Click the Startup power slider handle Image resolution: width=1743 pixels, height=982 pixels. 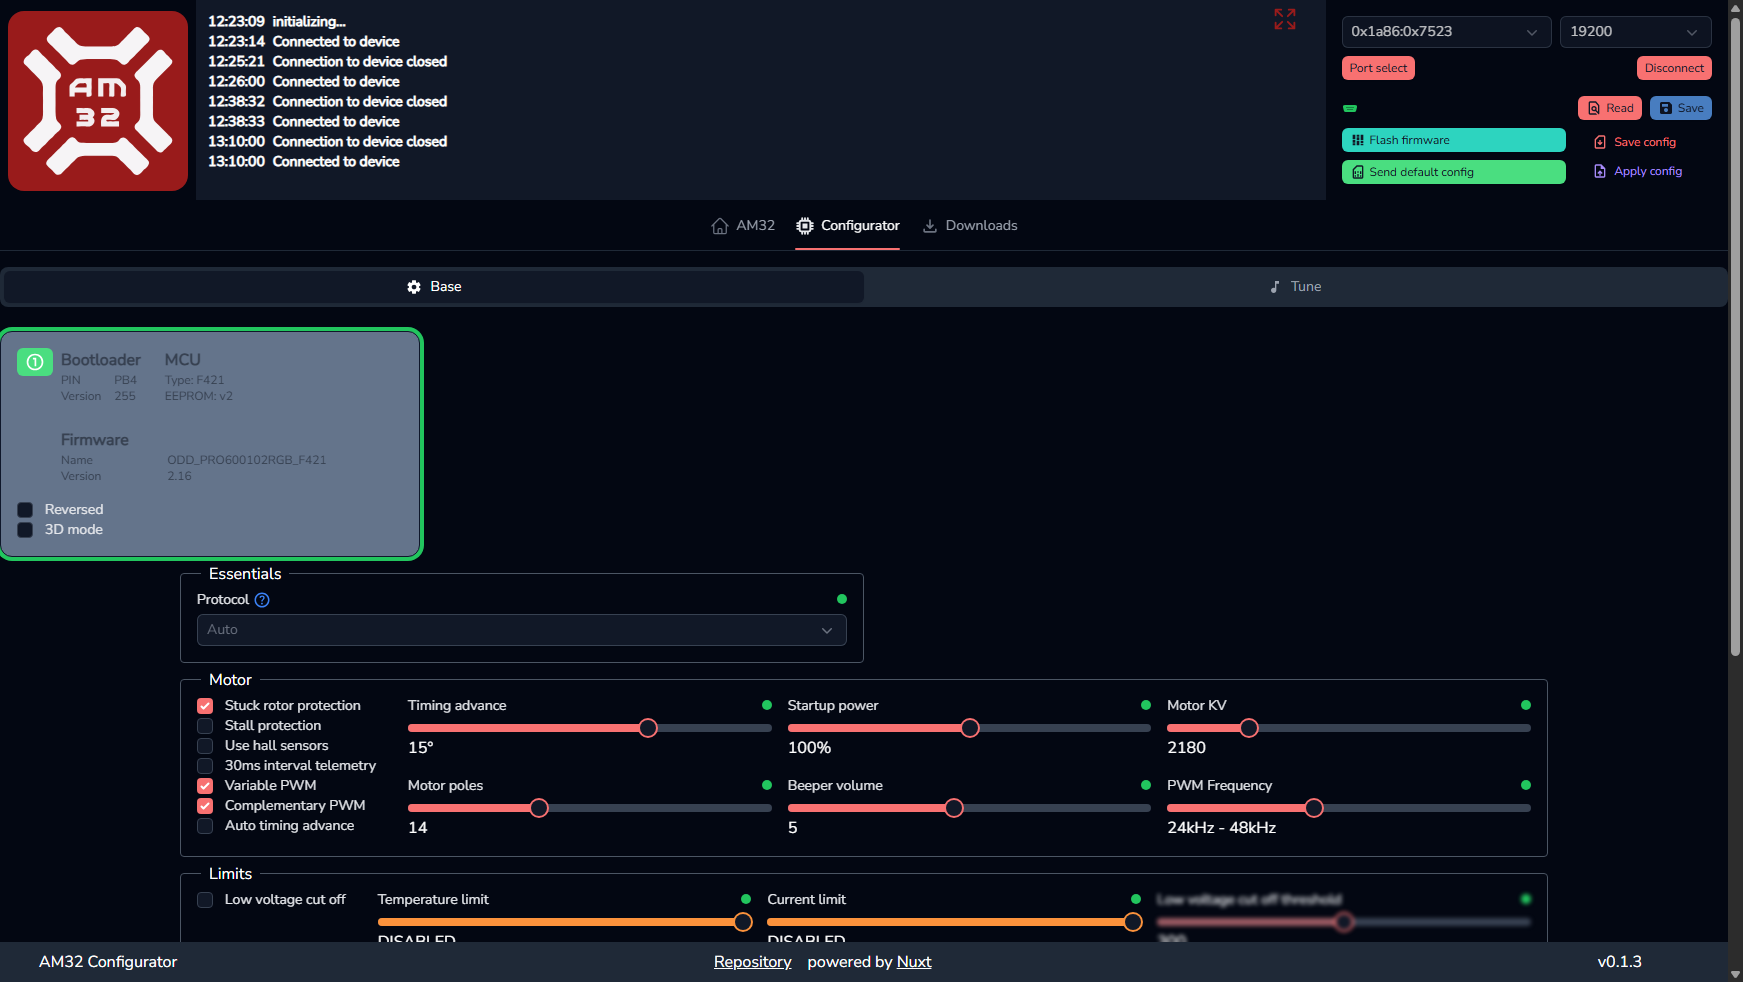pos(970,728)
